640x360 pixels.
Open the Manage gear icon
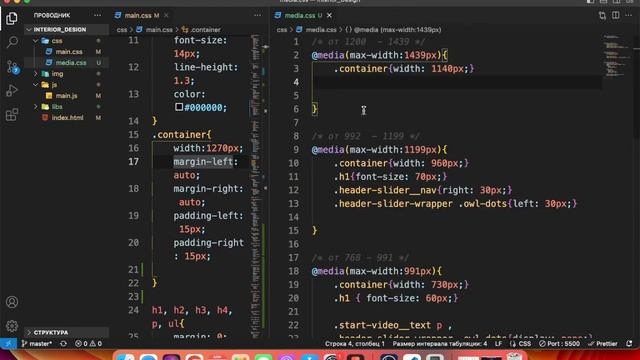(x=12, y=326)
